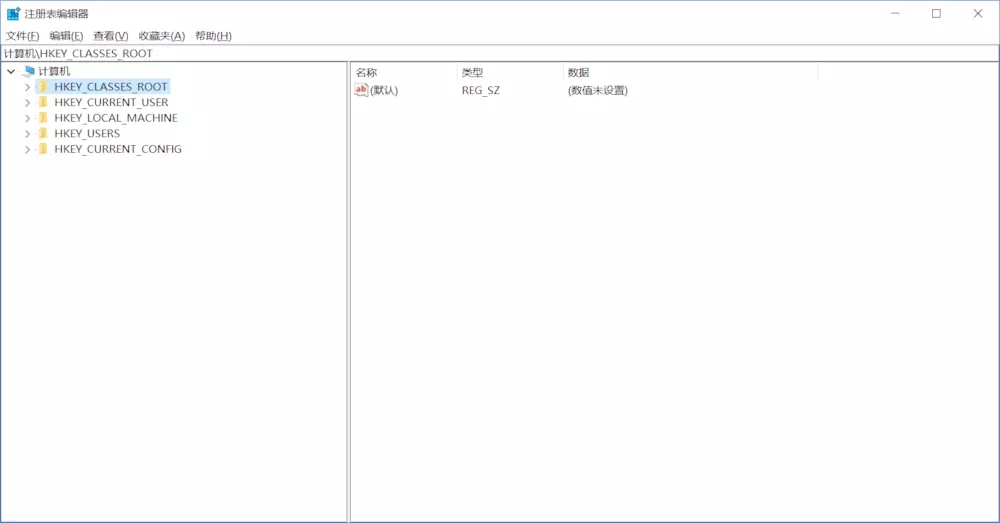Click the (数值未设置) data cell

pos(598,91)
